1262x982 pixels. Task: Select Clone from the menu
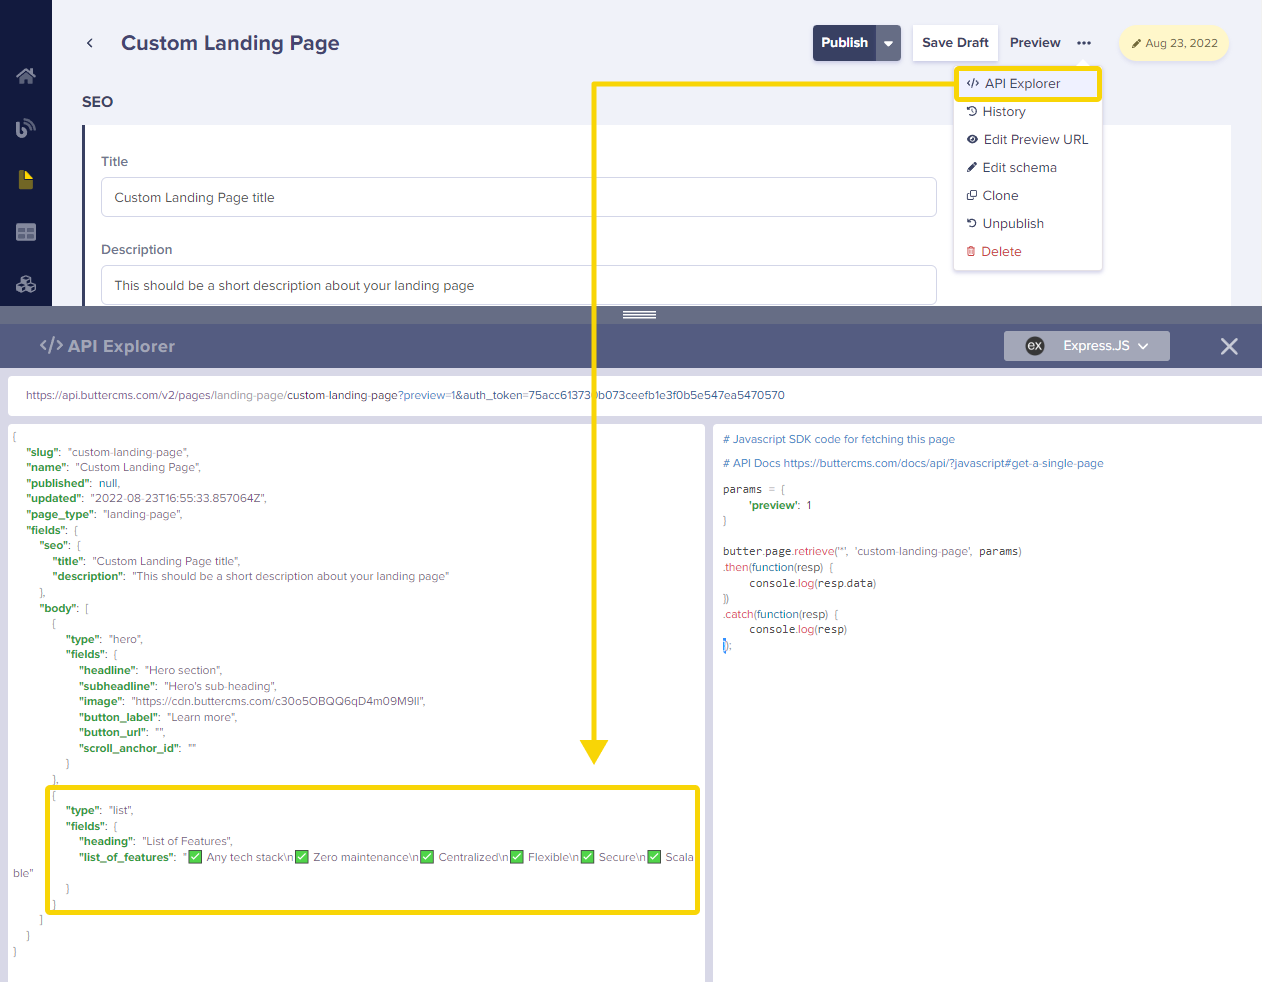pos(1028,196)
